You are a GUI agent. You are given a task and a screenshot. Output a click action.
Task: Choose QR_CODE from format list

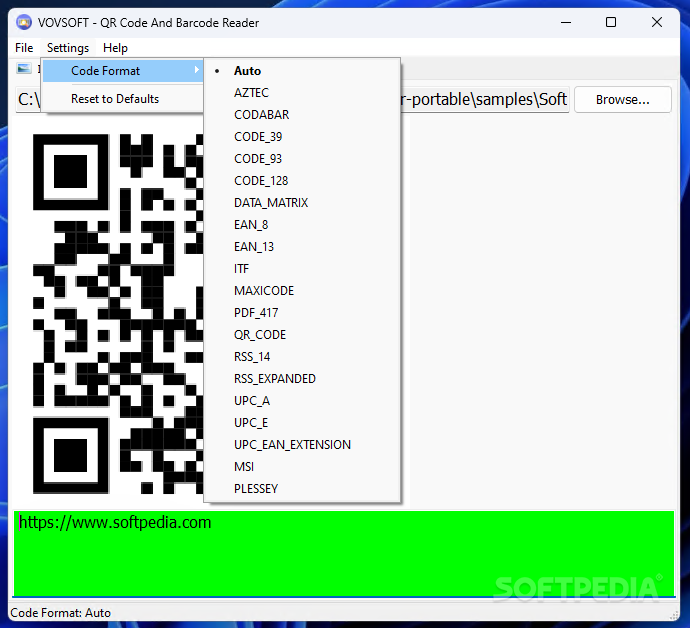[x=302, y=335]
